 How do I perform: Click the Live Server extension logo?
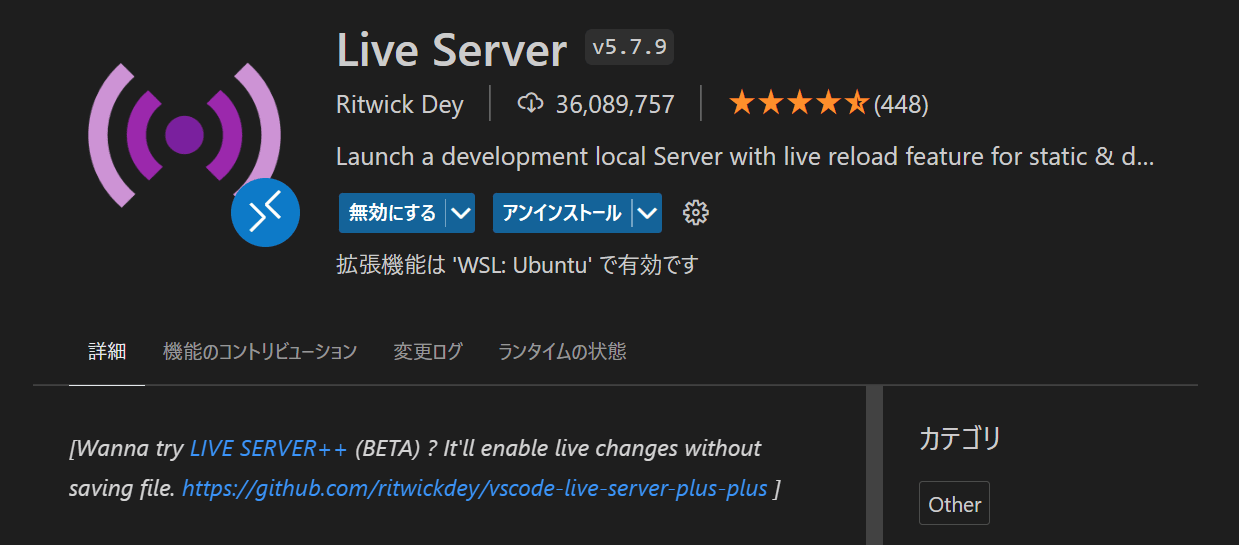click(x=185, y=135)
